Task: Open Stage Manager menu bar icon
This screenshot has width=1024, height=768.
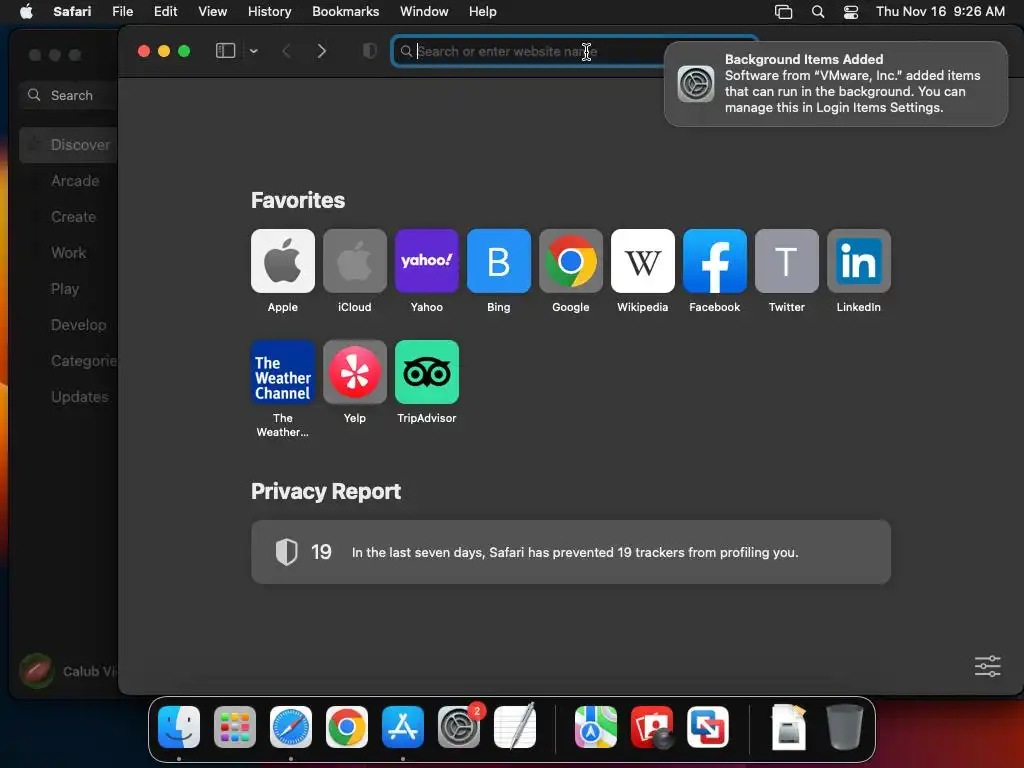Action: pyautogui.click(x=783, y=12)
